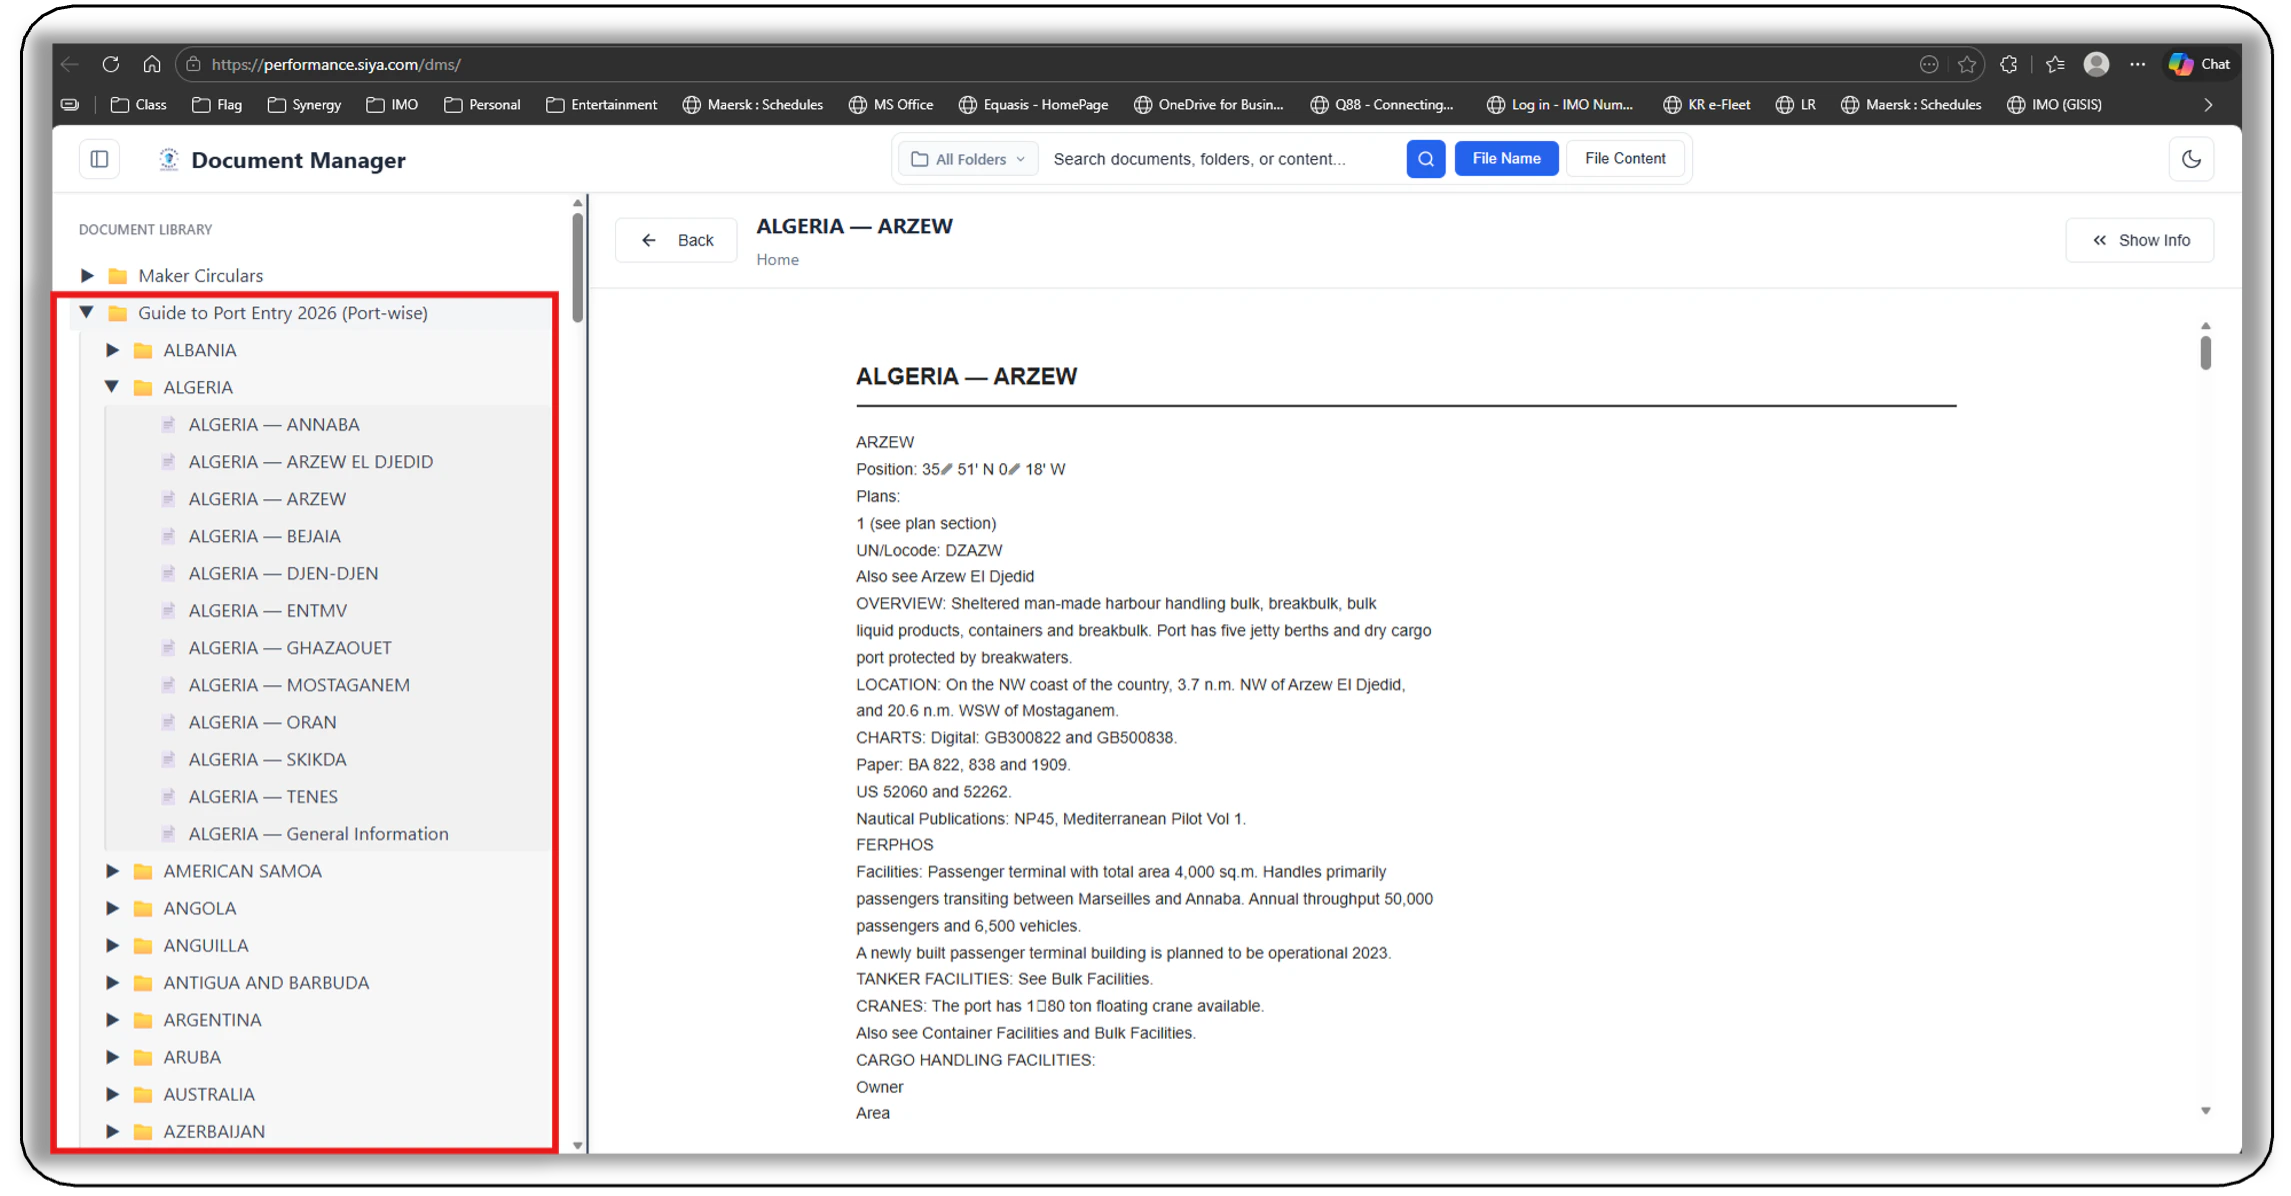The width and height of the screenshot is (2291, 1196).
Task: Click the sidebar scroll down arrow
Action: (577, 1146)
